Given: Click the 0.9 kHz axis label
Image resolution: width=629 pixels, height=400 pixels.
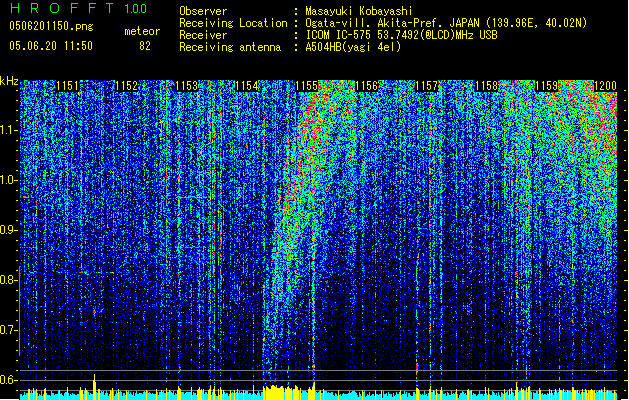Looking at the screenshot, I should (9, 230).
